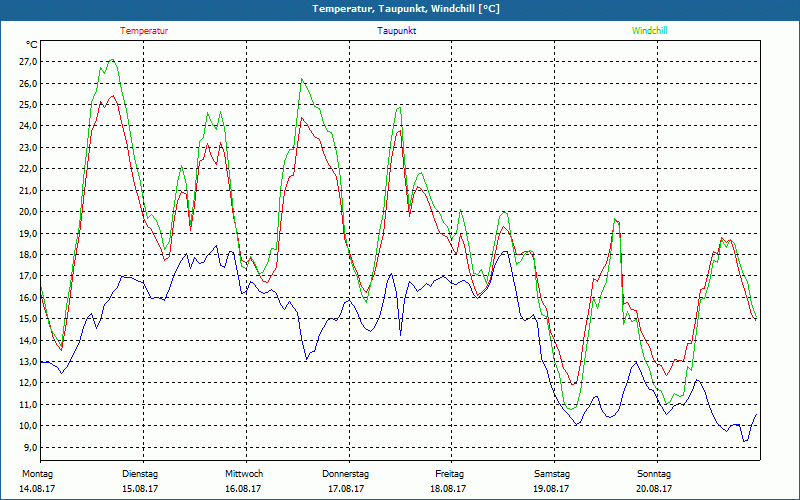
Task: Click the 'Dienstag' day label
Action: coord(140,474)
